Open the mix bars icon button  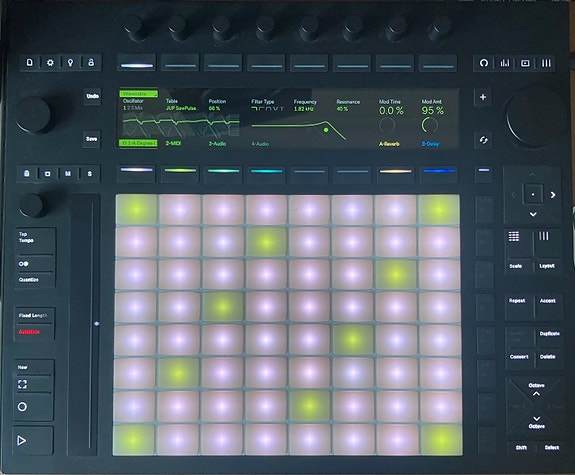(505, 63)
